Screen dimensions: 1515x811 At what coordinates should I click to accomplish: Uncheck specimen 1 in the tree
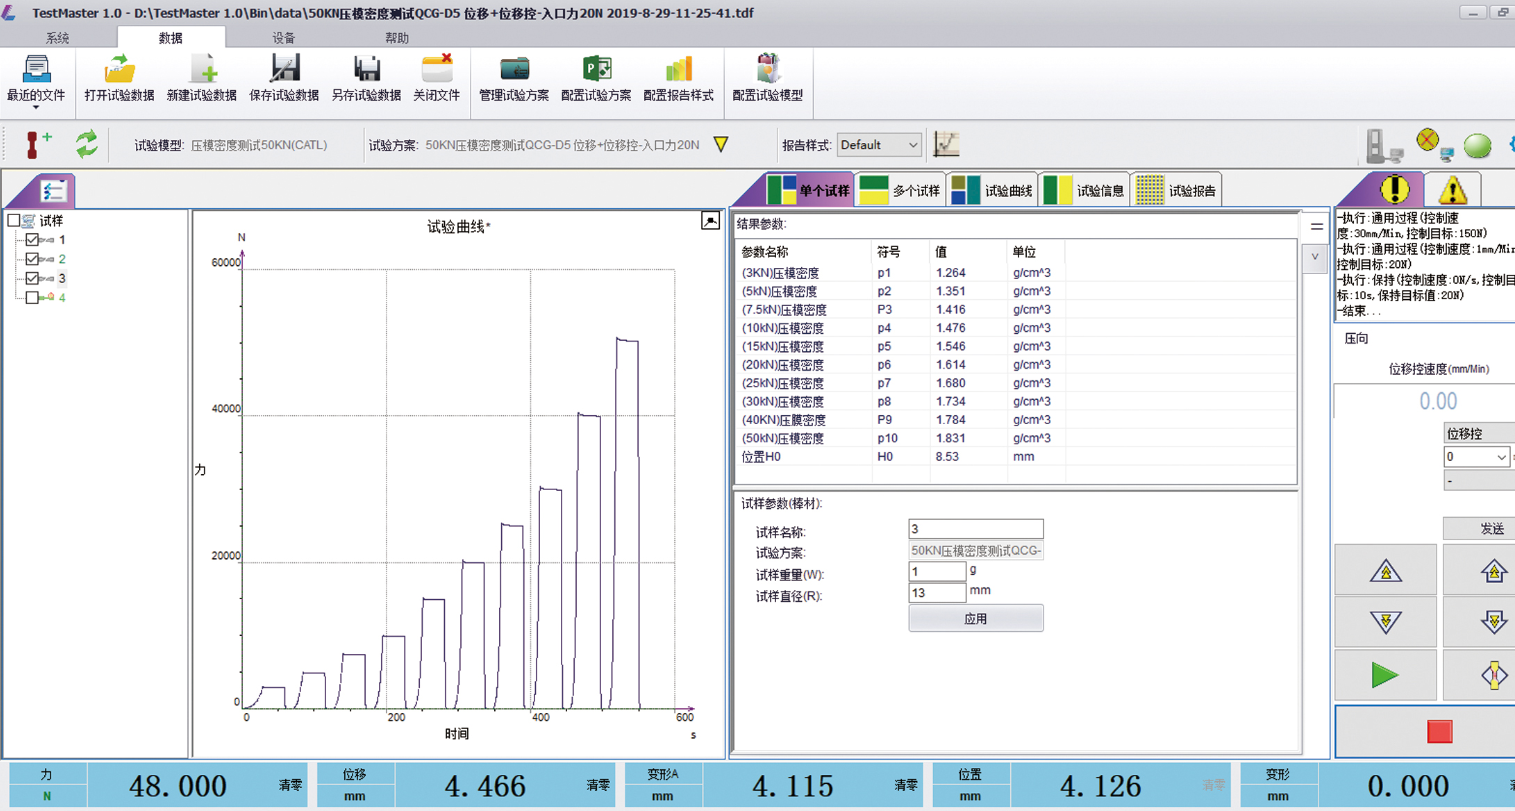pyautogui.click(x=33, y=240)
